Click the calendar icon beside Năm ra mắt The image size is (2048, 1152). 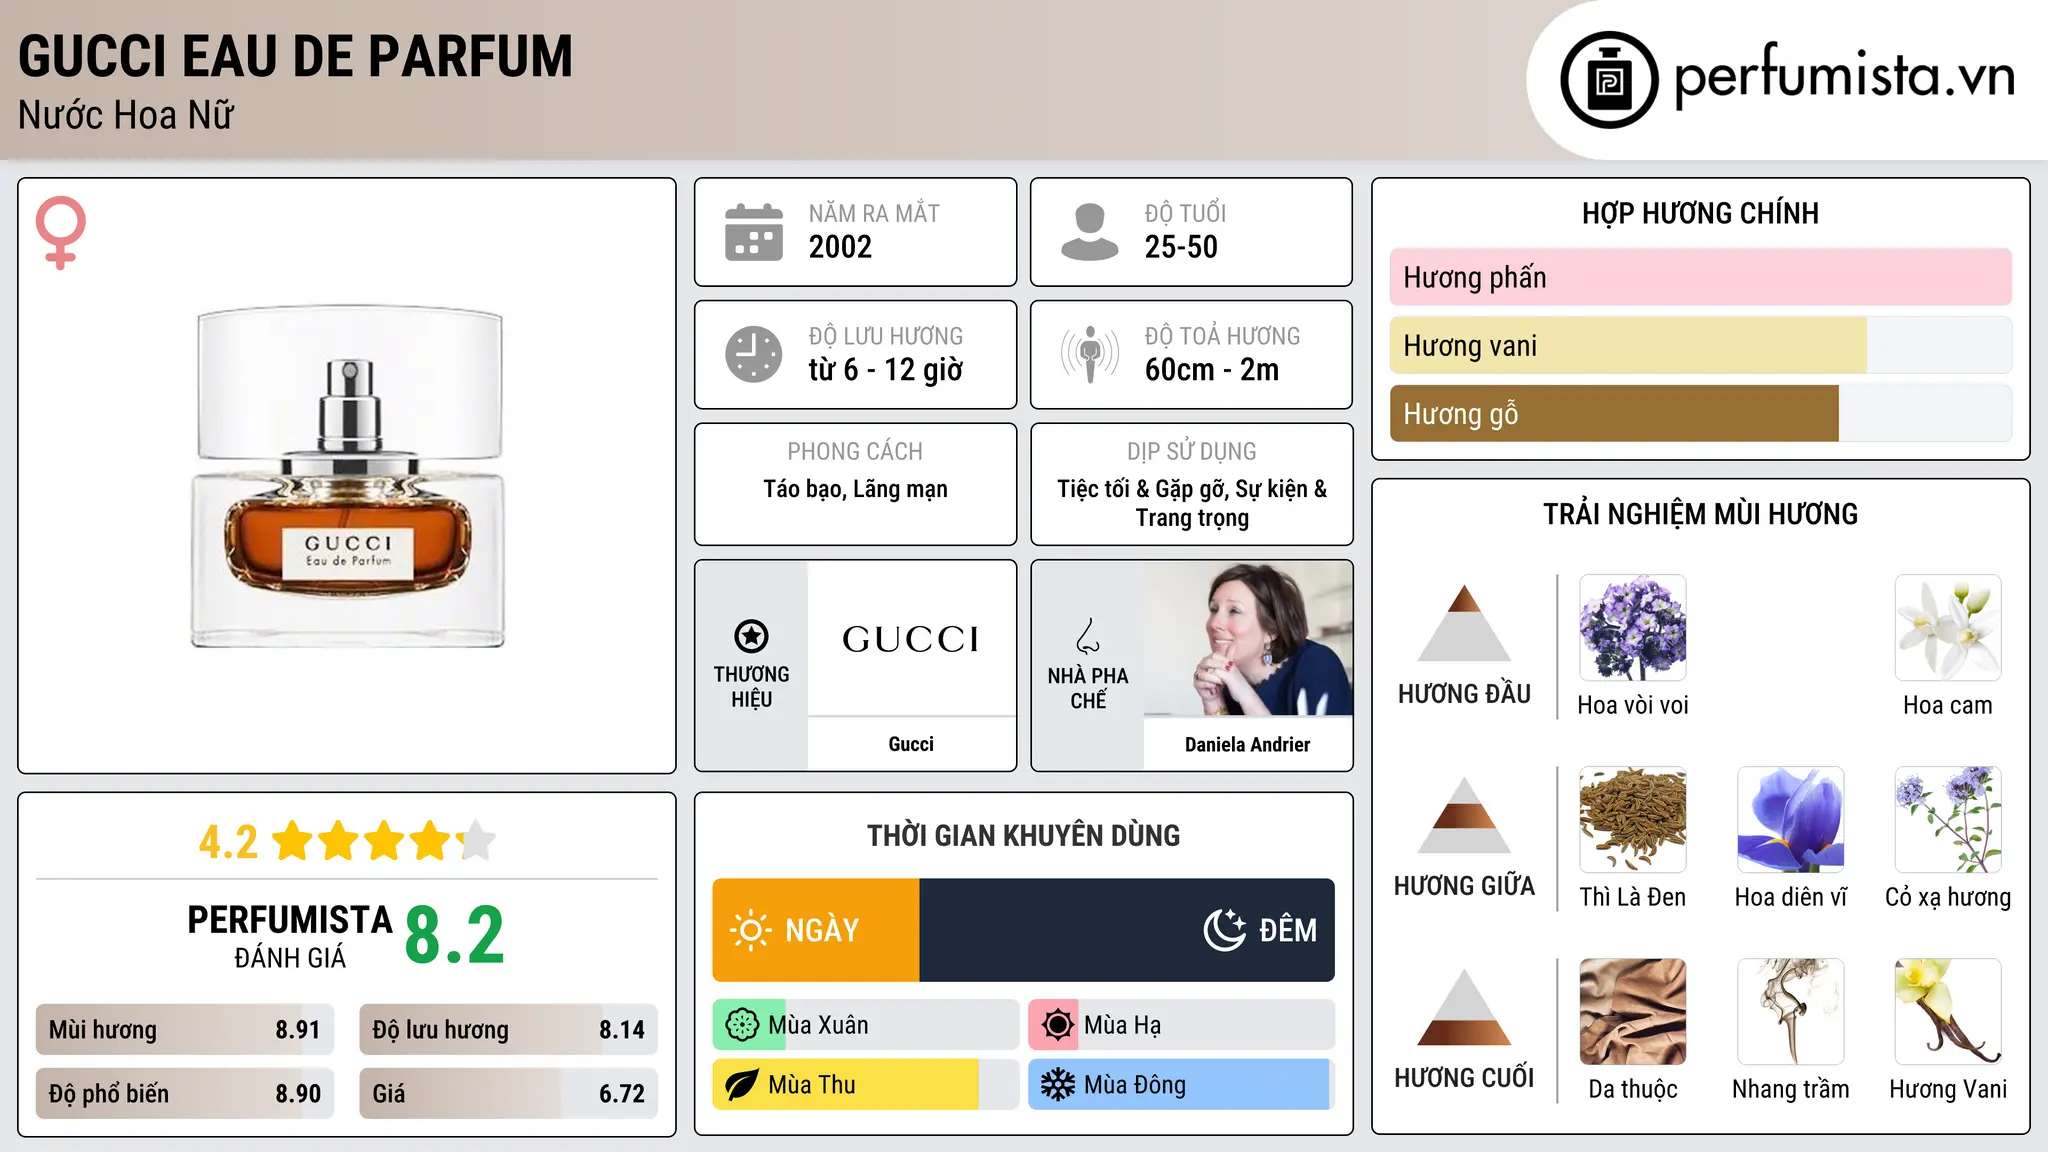tap(754, 232)
